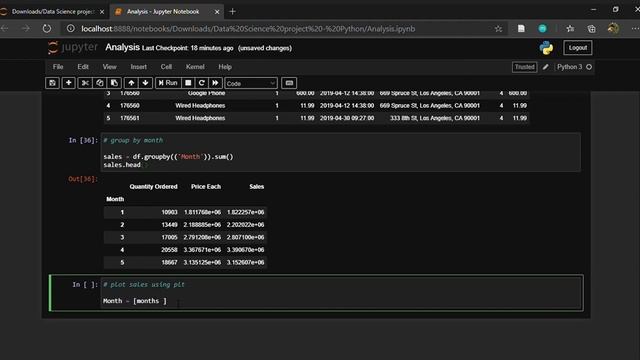The width and height of the screenshot is (640, 360).
Task: Interrupt the kernel with the stop icon
Action: pyautogui.click(x=188, y=83)
